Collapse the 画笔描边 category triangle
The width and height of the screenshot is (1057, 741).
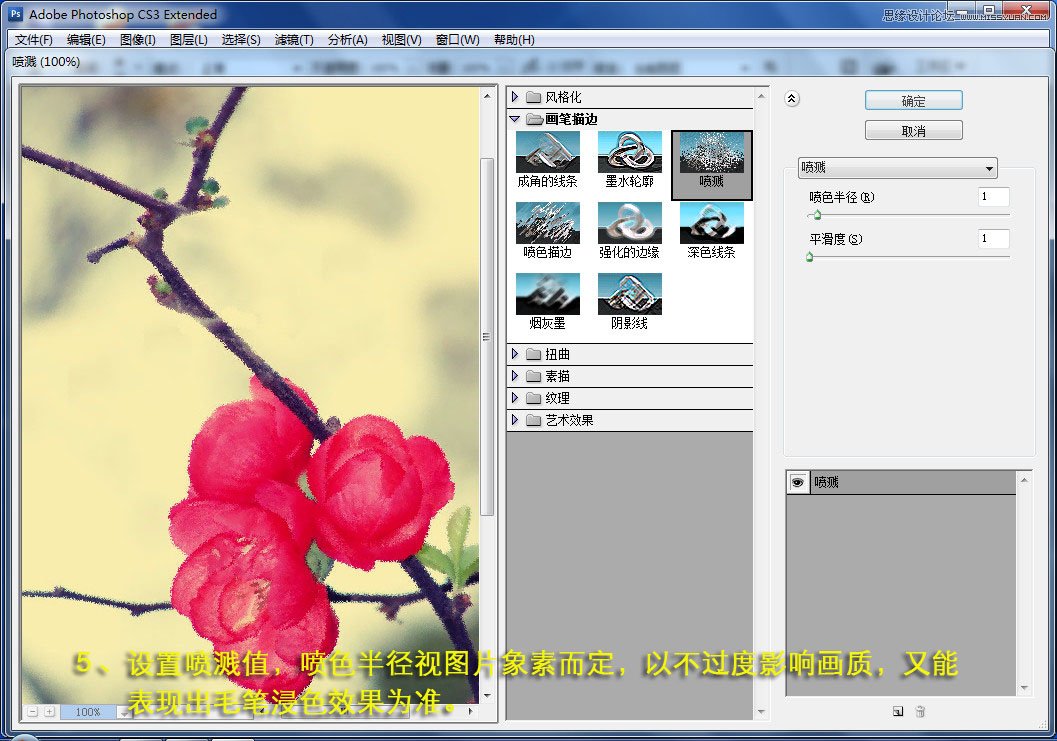(x=515, y=119)
